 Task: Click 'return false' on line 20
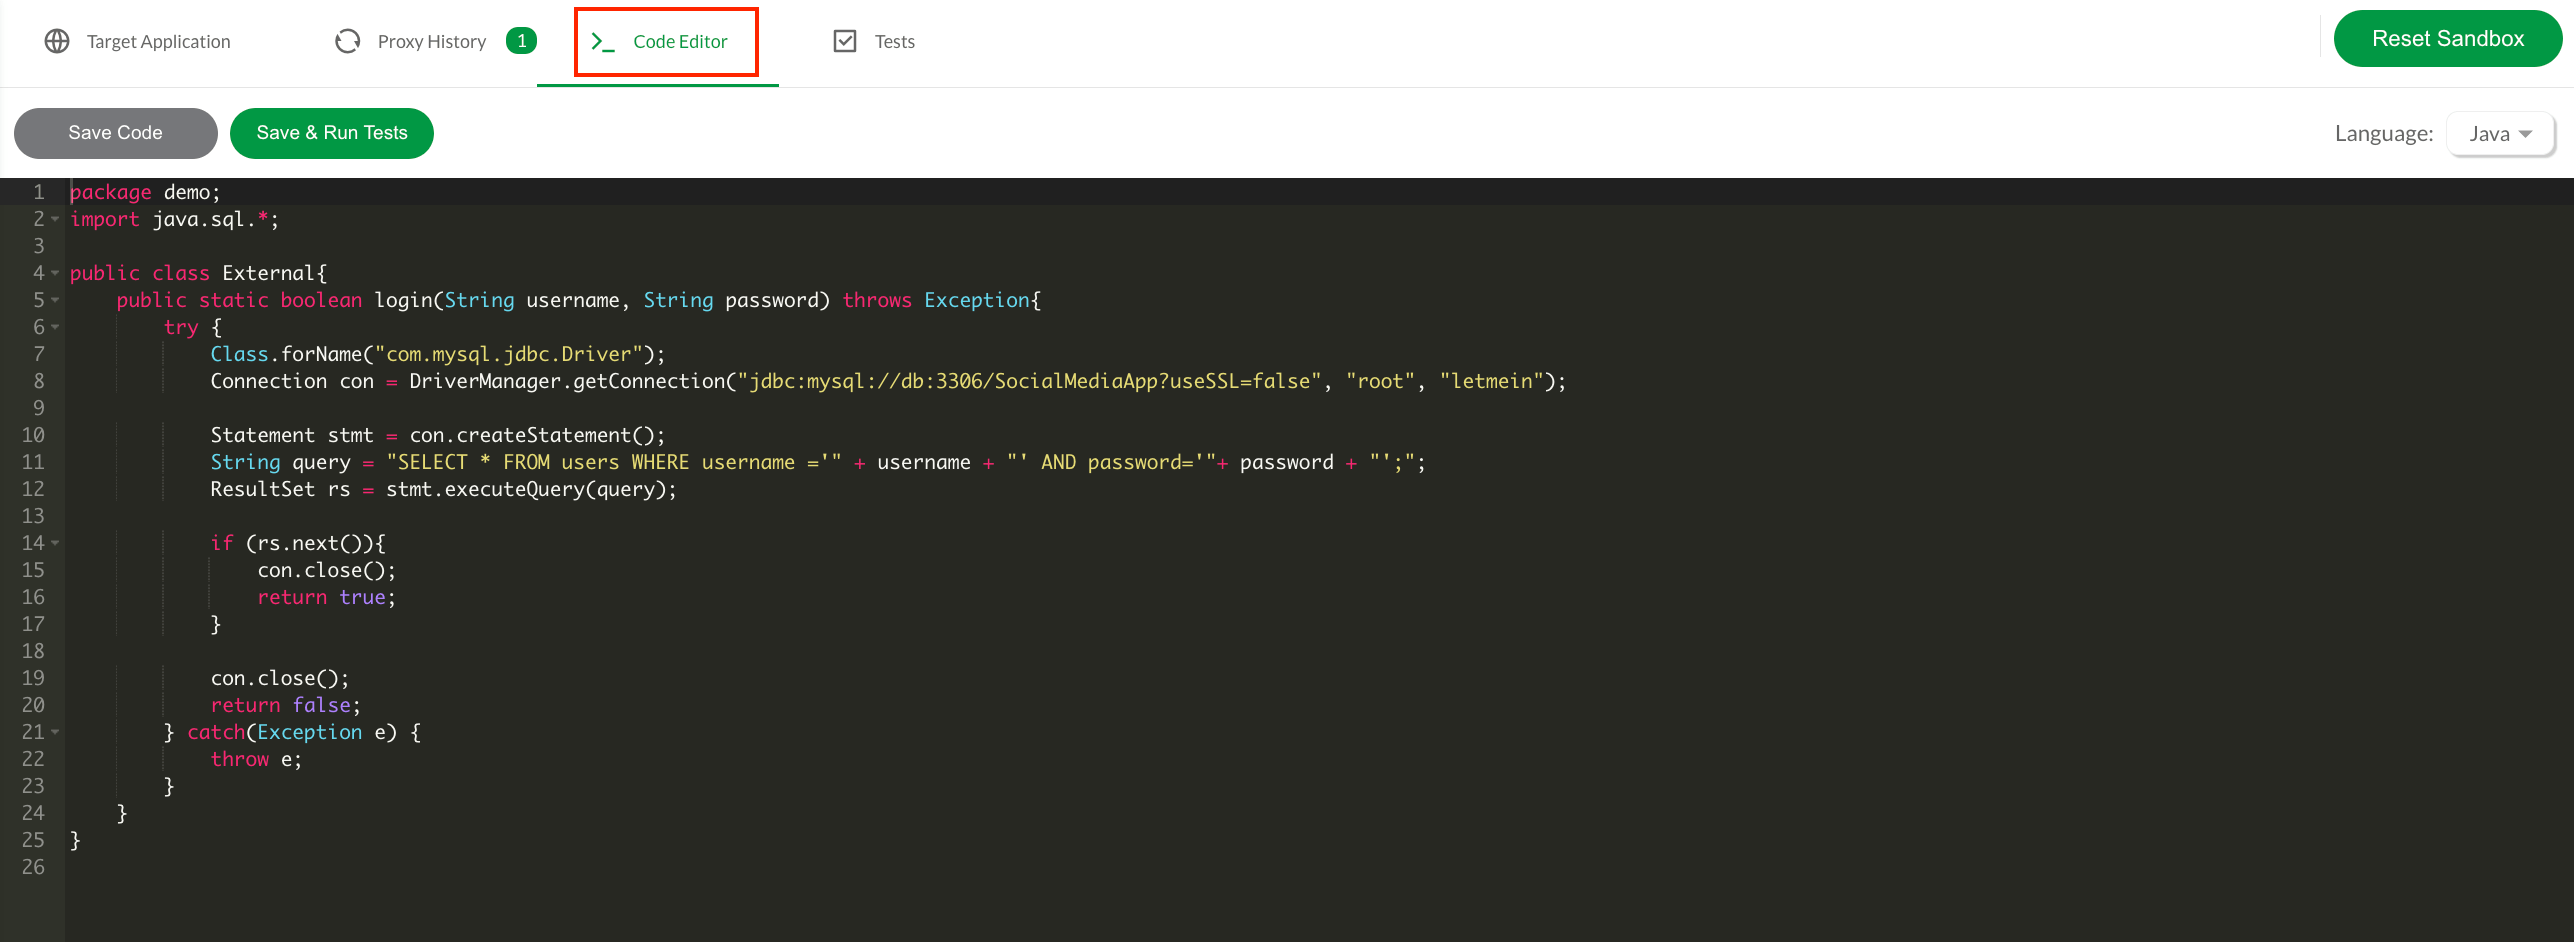[280, 705]
